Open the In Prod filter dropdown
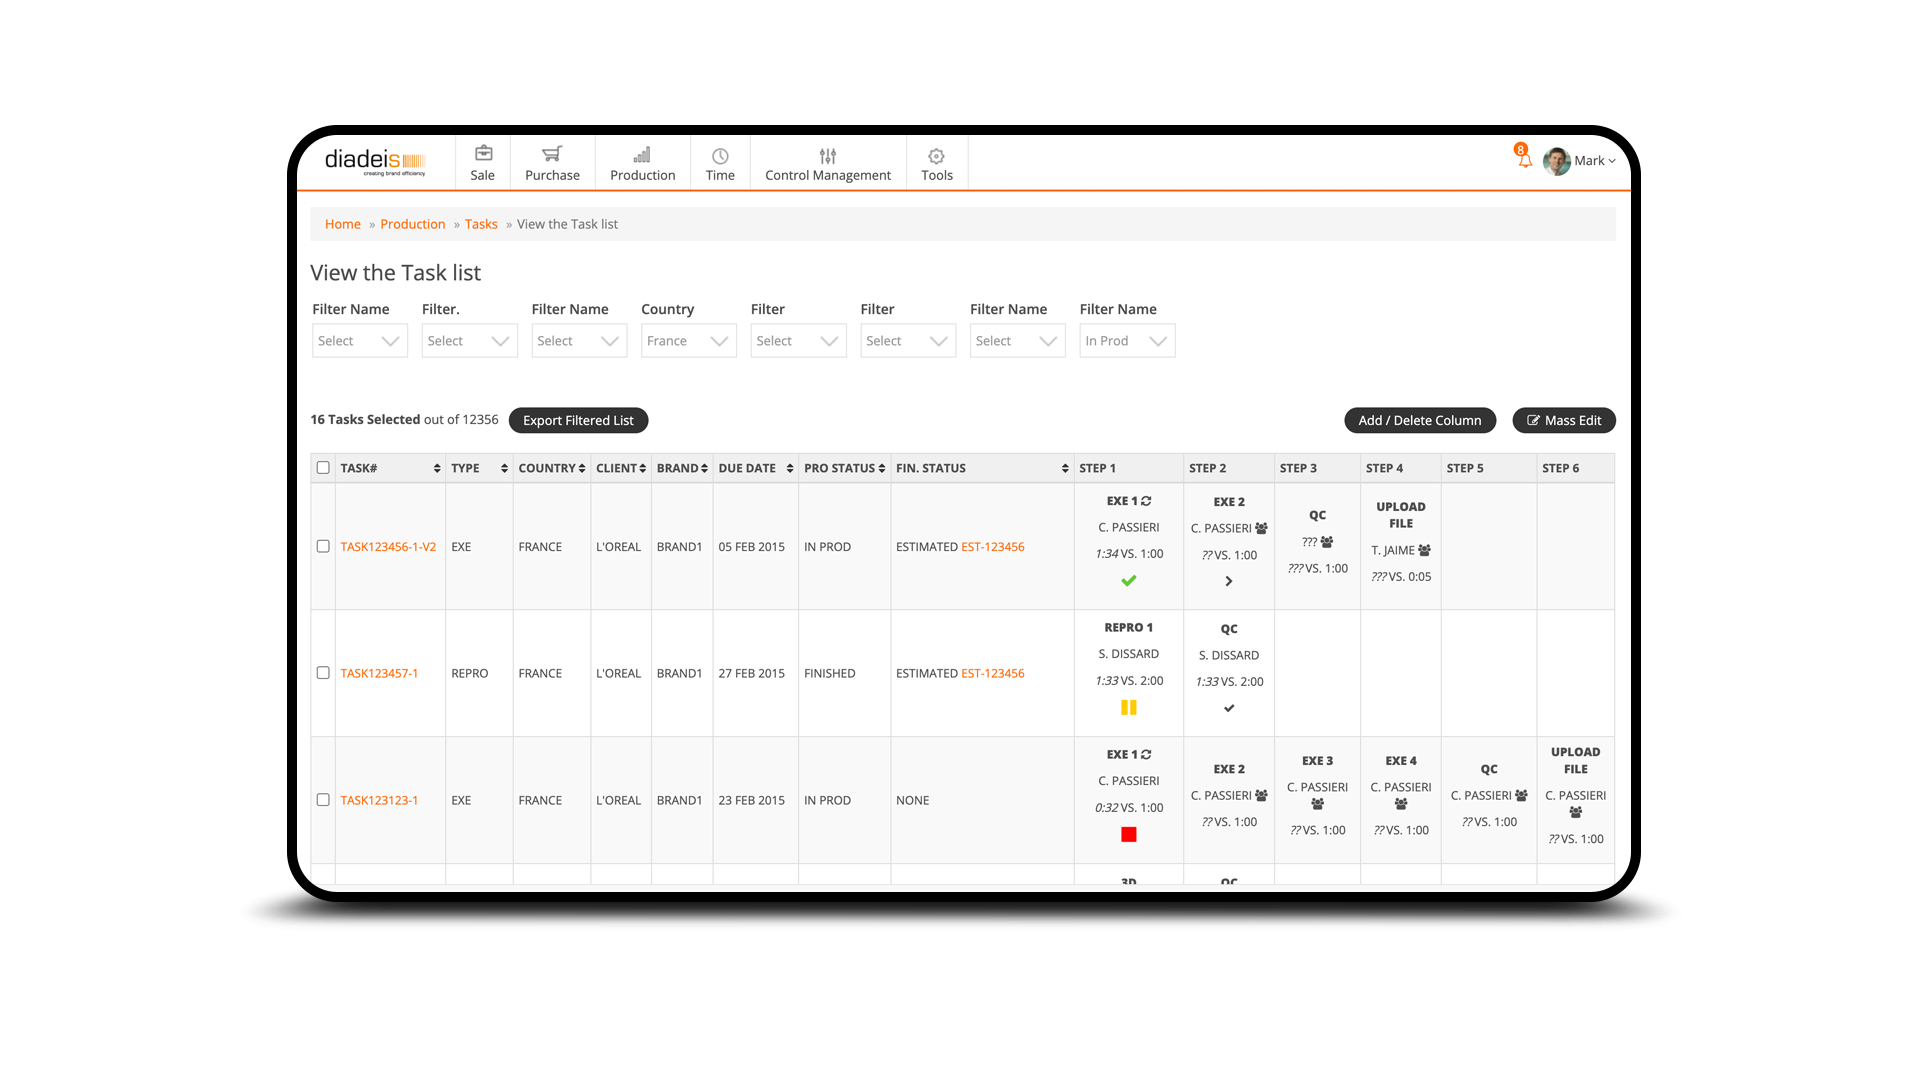The height and width of the screenshot is (1080, 1920). click(1126, 341)
